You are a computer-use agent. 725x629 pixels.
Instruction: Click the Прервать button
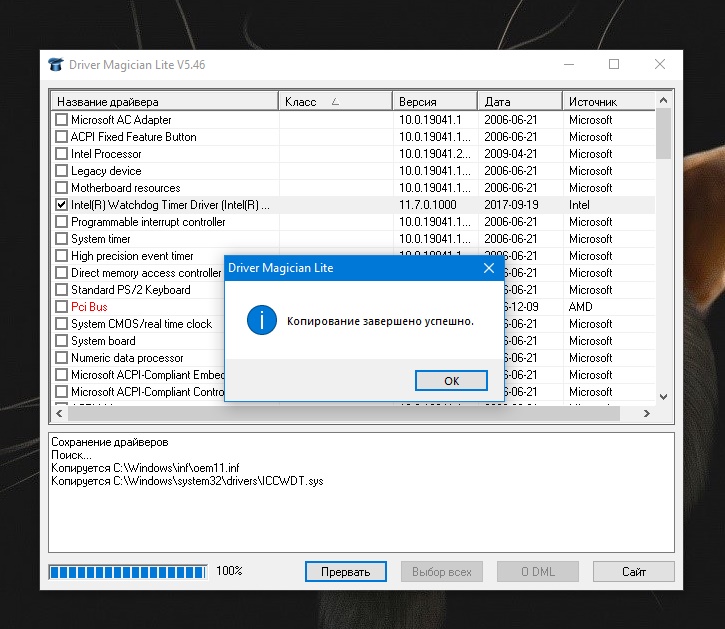point(346,572)
